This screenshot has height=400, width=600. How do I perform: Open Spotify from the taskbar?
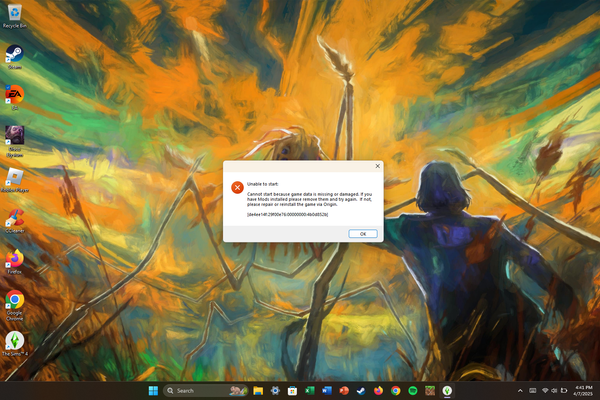coord(413,390)
